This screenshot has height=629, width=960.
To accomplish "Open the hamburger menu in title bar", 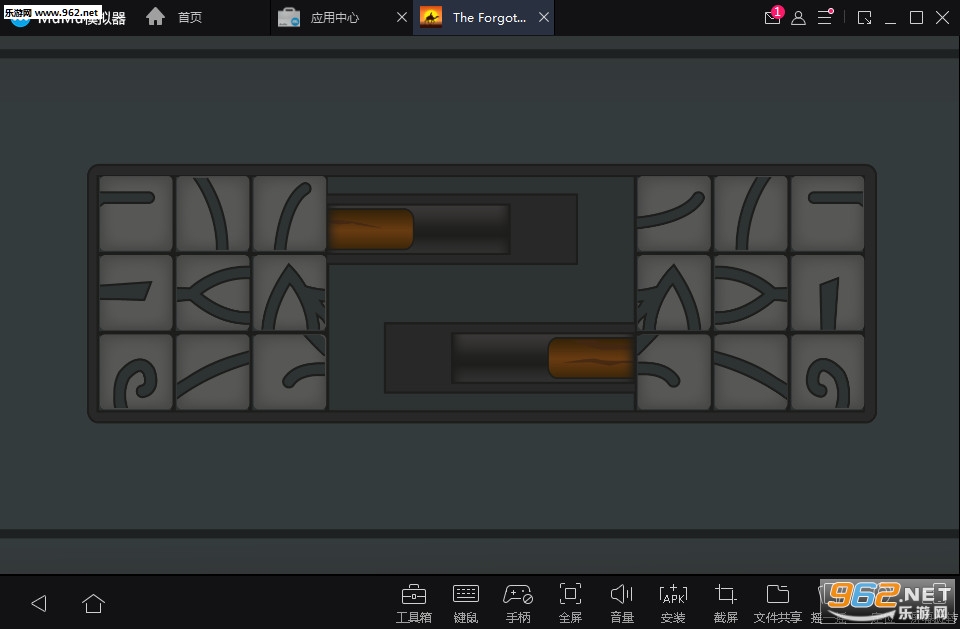I will (x=825, y=17).
